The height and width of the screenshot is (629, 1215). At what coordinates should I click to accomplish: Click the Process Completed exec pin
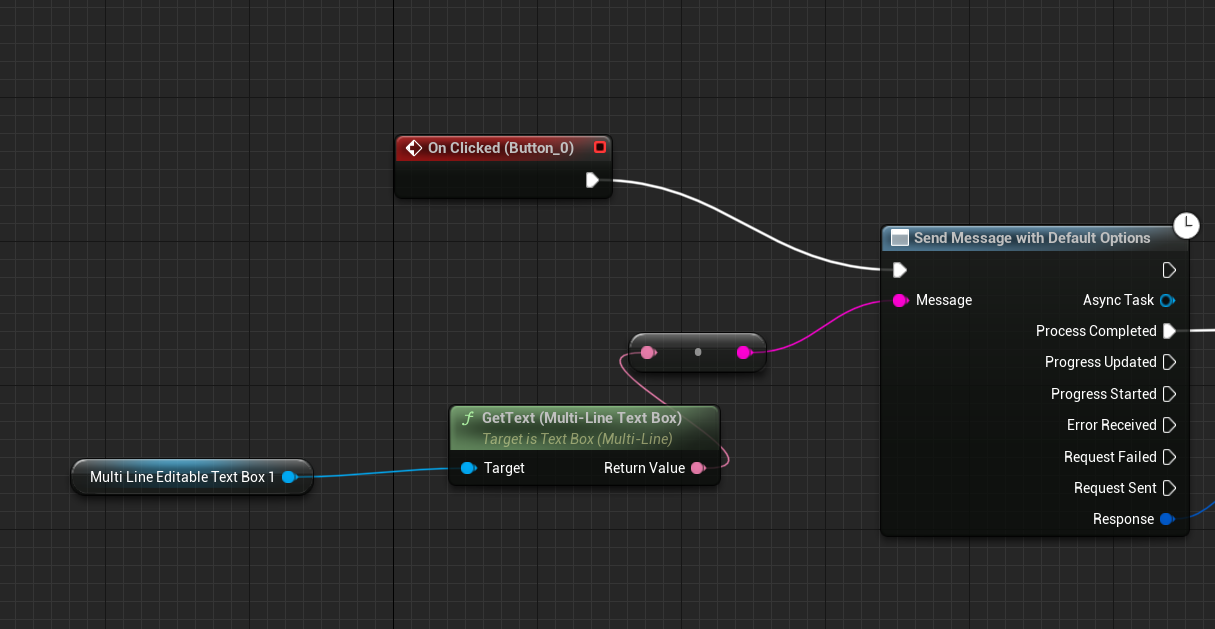point(1168,331)
